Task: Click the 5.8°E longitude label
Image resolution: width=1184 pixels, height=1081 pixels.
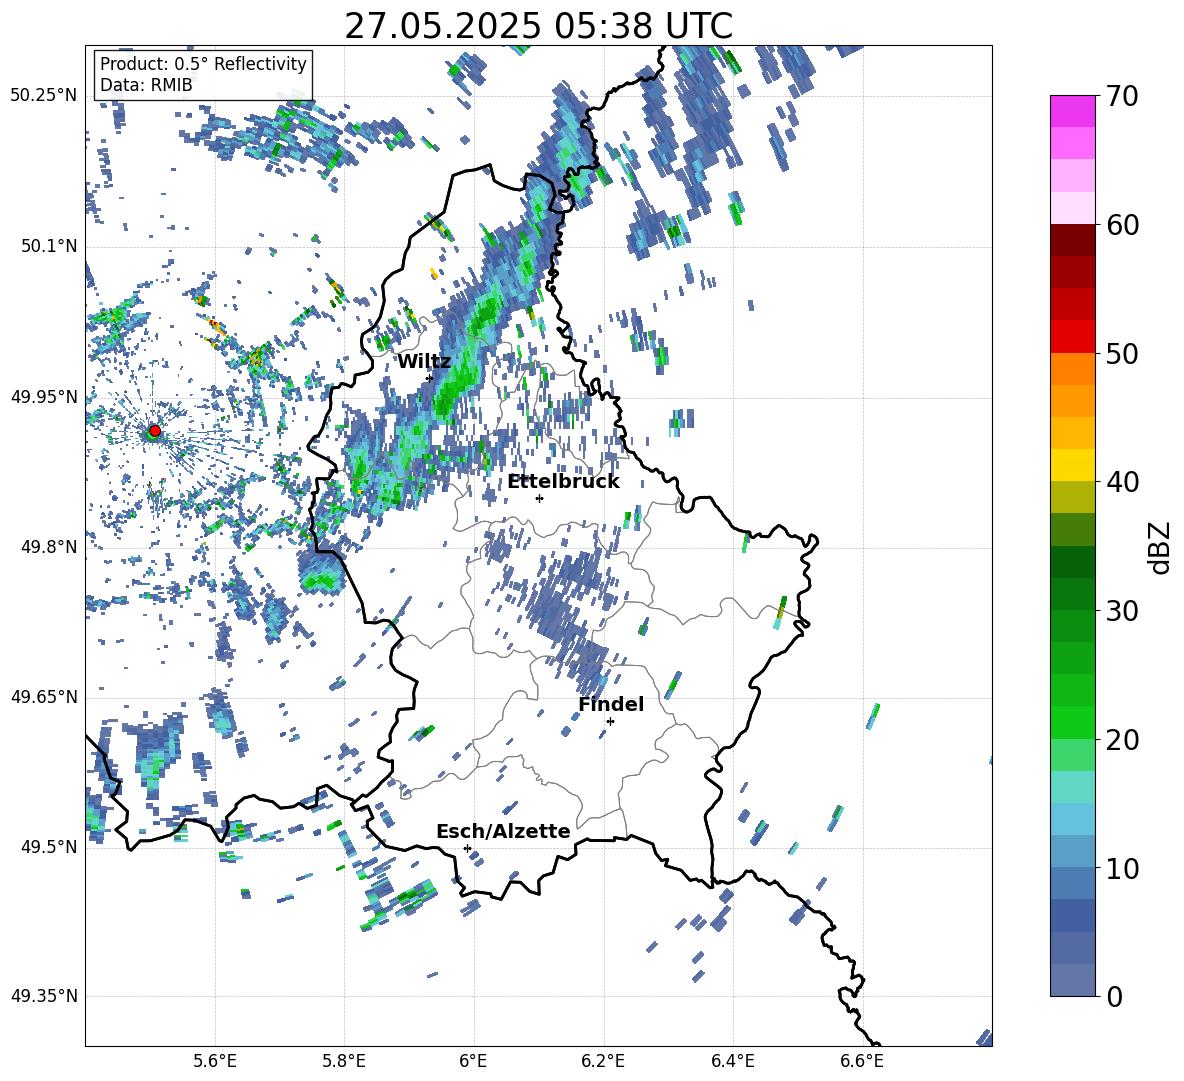Action: [344, 1061]
